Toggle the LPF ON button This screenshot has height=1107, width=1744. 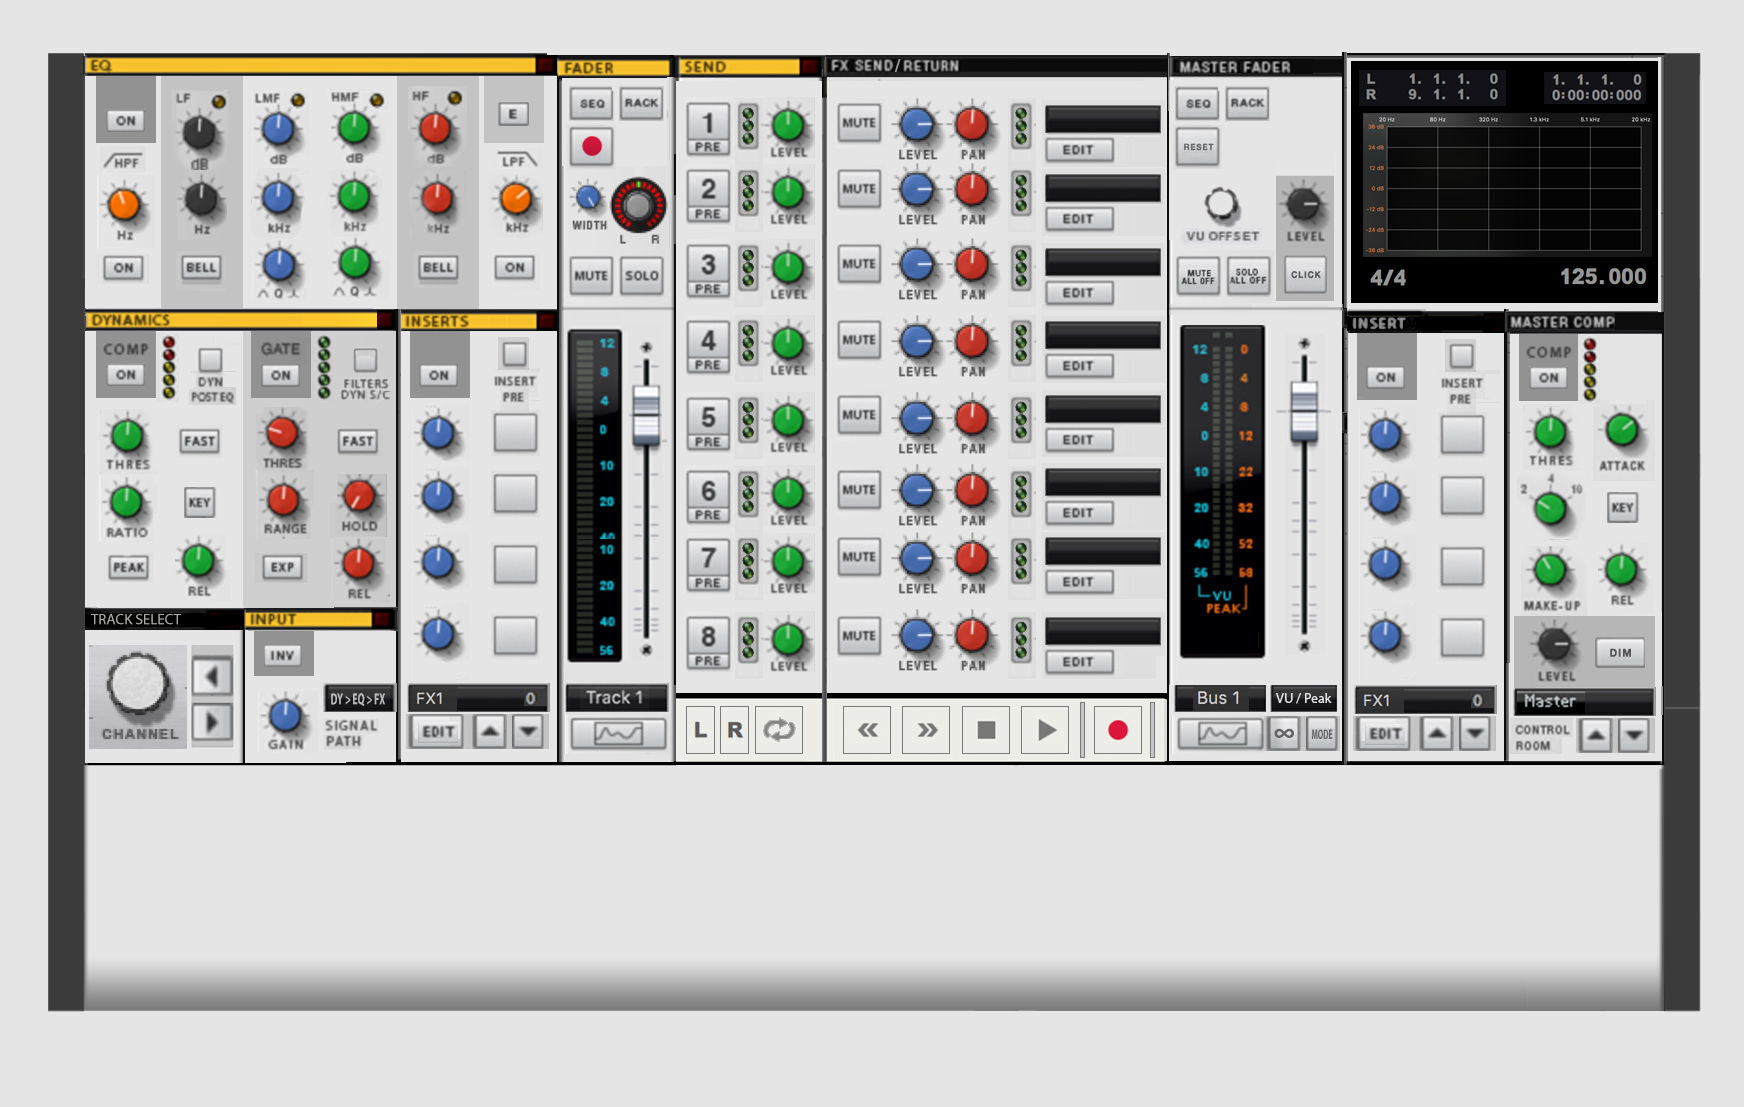coord(514,267)
